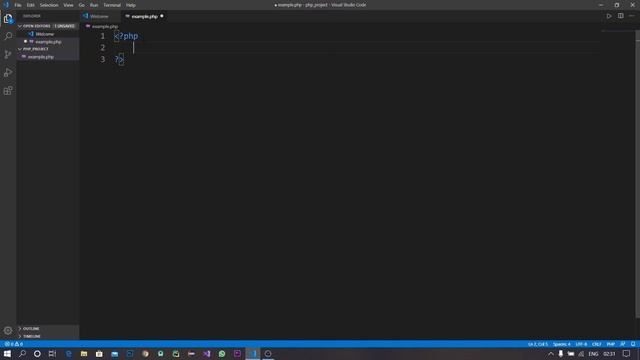The image size is (640, 360).
Task: Open the notifications bell in status bar
Action: pos(633,344)
